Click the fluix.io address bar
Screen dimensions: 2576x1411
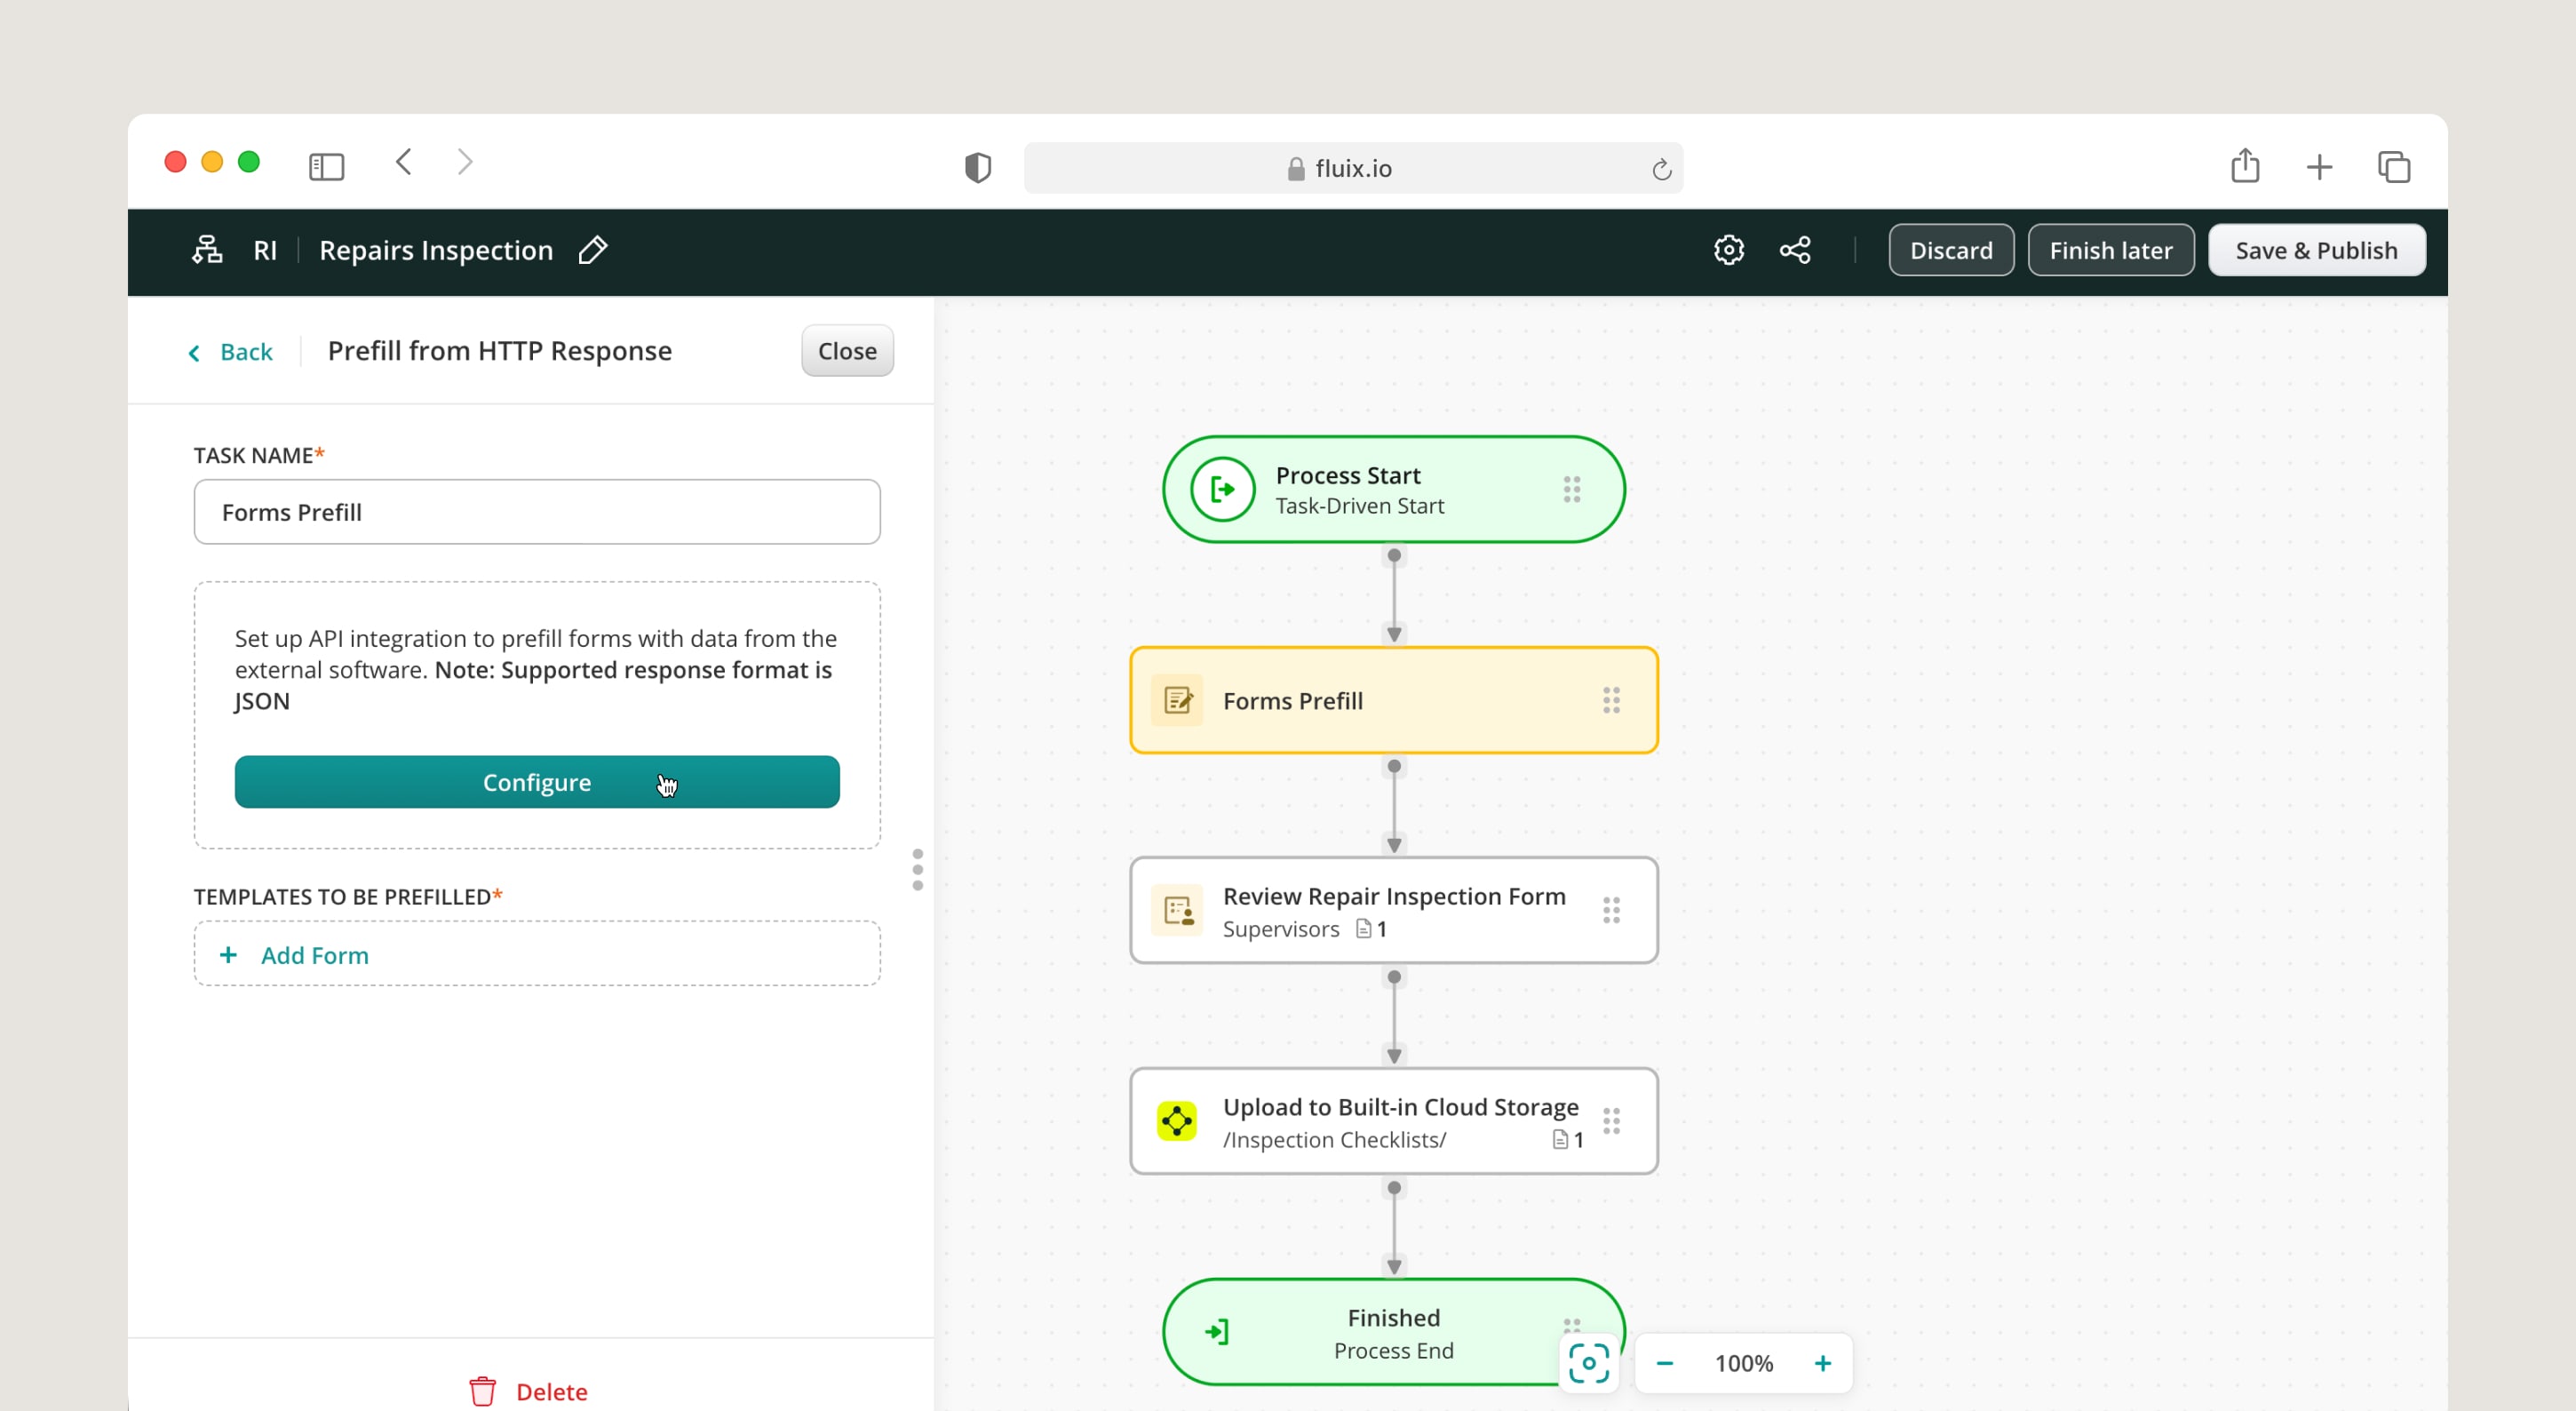tap(1352, 168)
